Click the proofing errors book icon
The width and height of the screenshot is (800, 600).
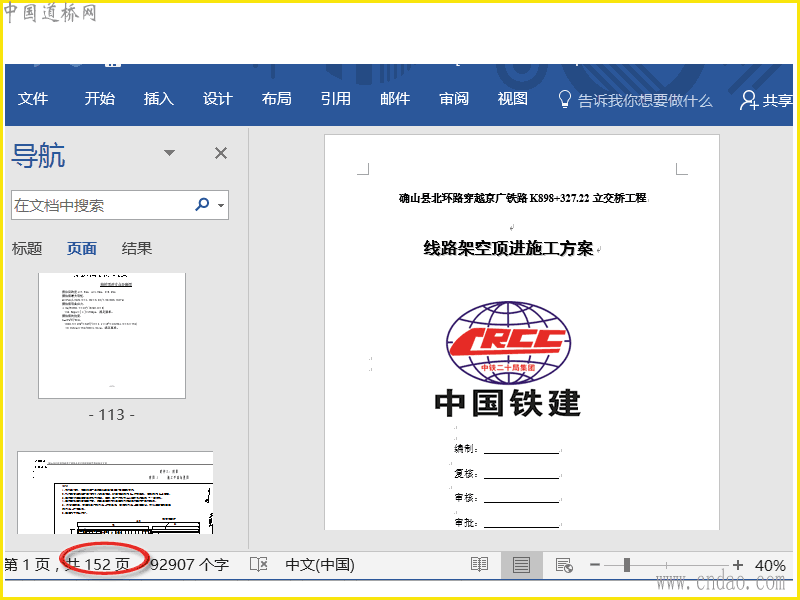point(259,564)
